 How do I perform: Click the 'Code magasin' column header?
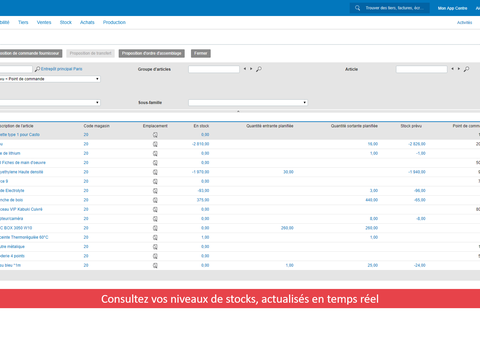point(97,126)
